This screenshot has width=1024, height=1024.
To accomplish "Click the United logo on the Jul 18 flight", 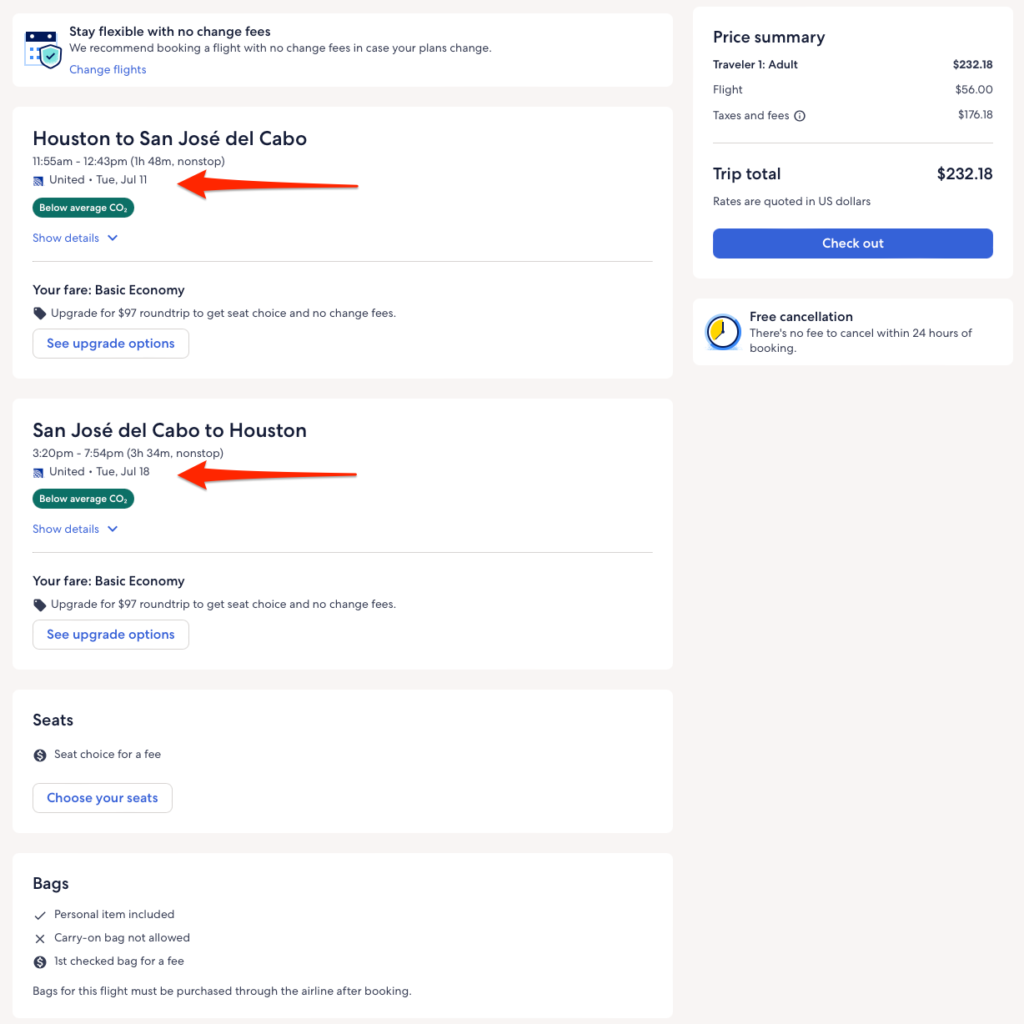I will coord(39,472).
